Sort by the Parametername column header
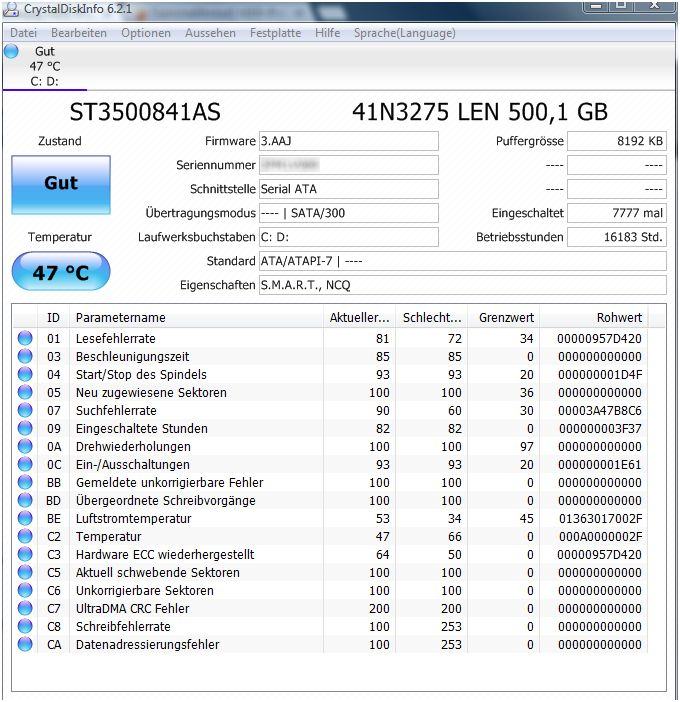This screenshot has height=702, width=680. point(196,317)
